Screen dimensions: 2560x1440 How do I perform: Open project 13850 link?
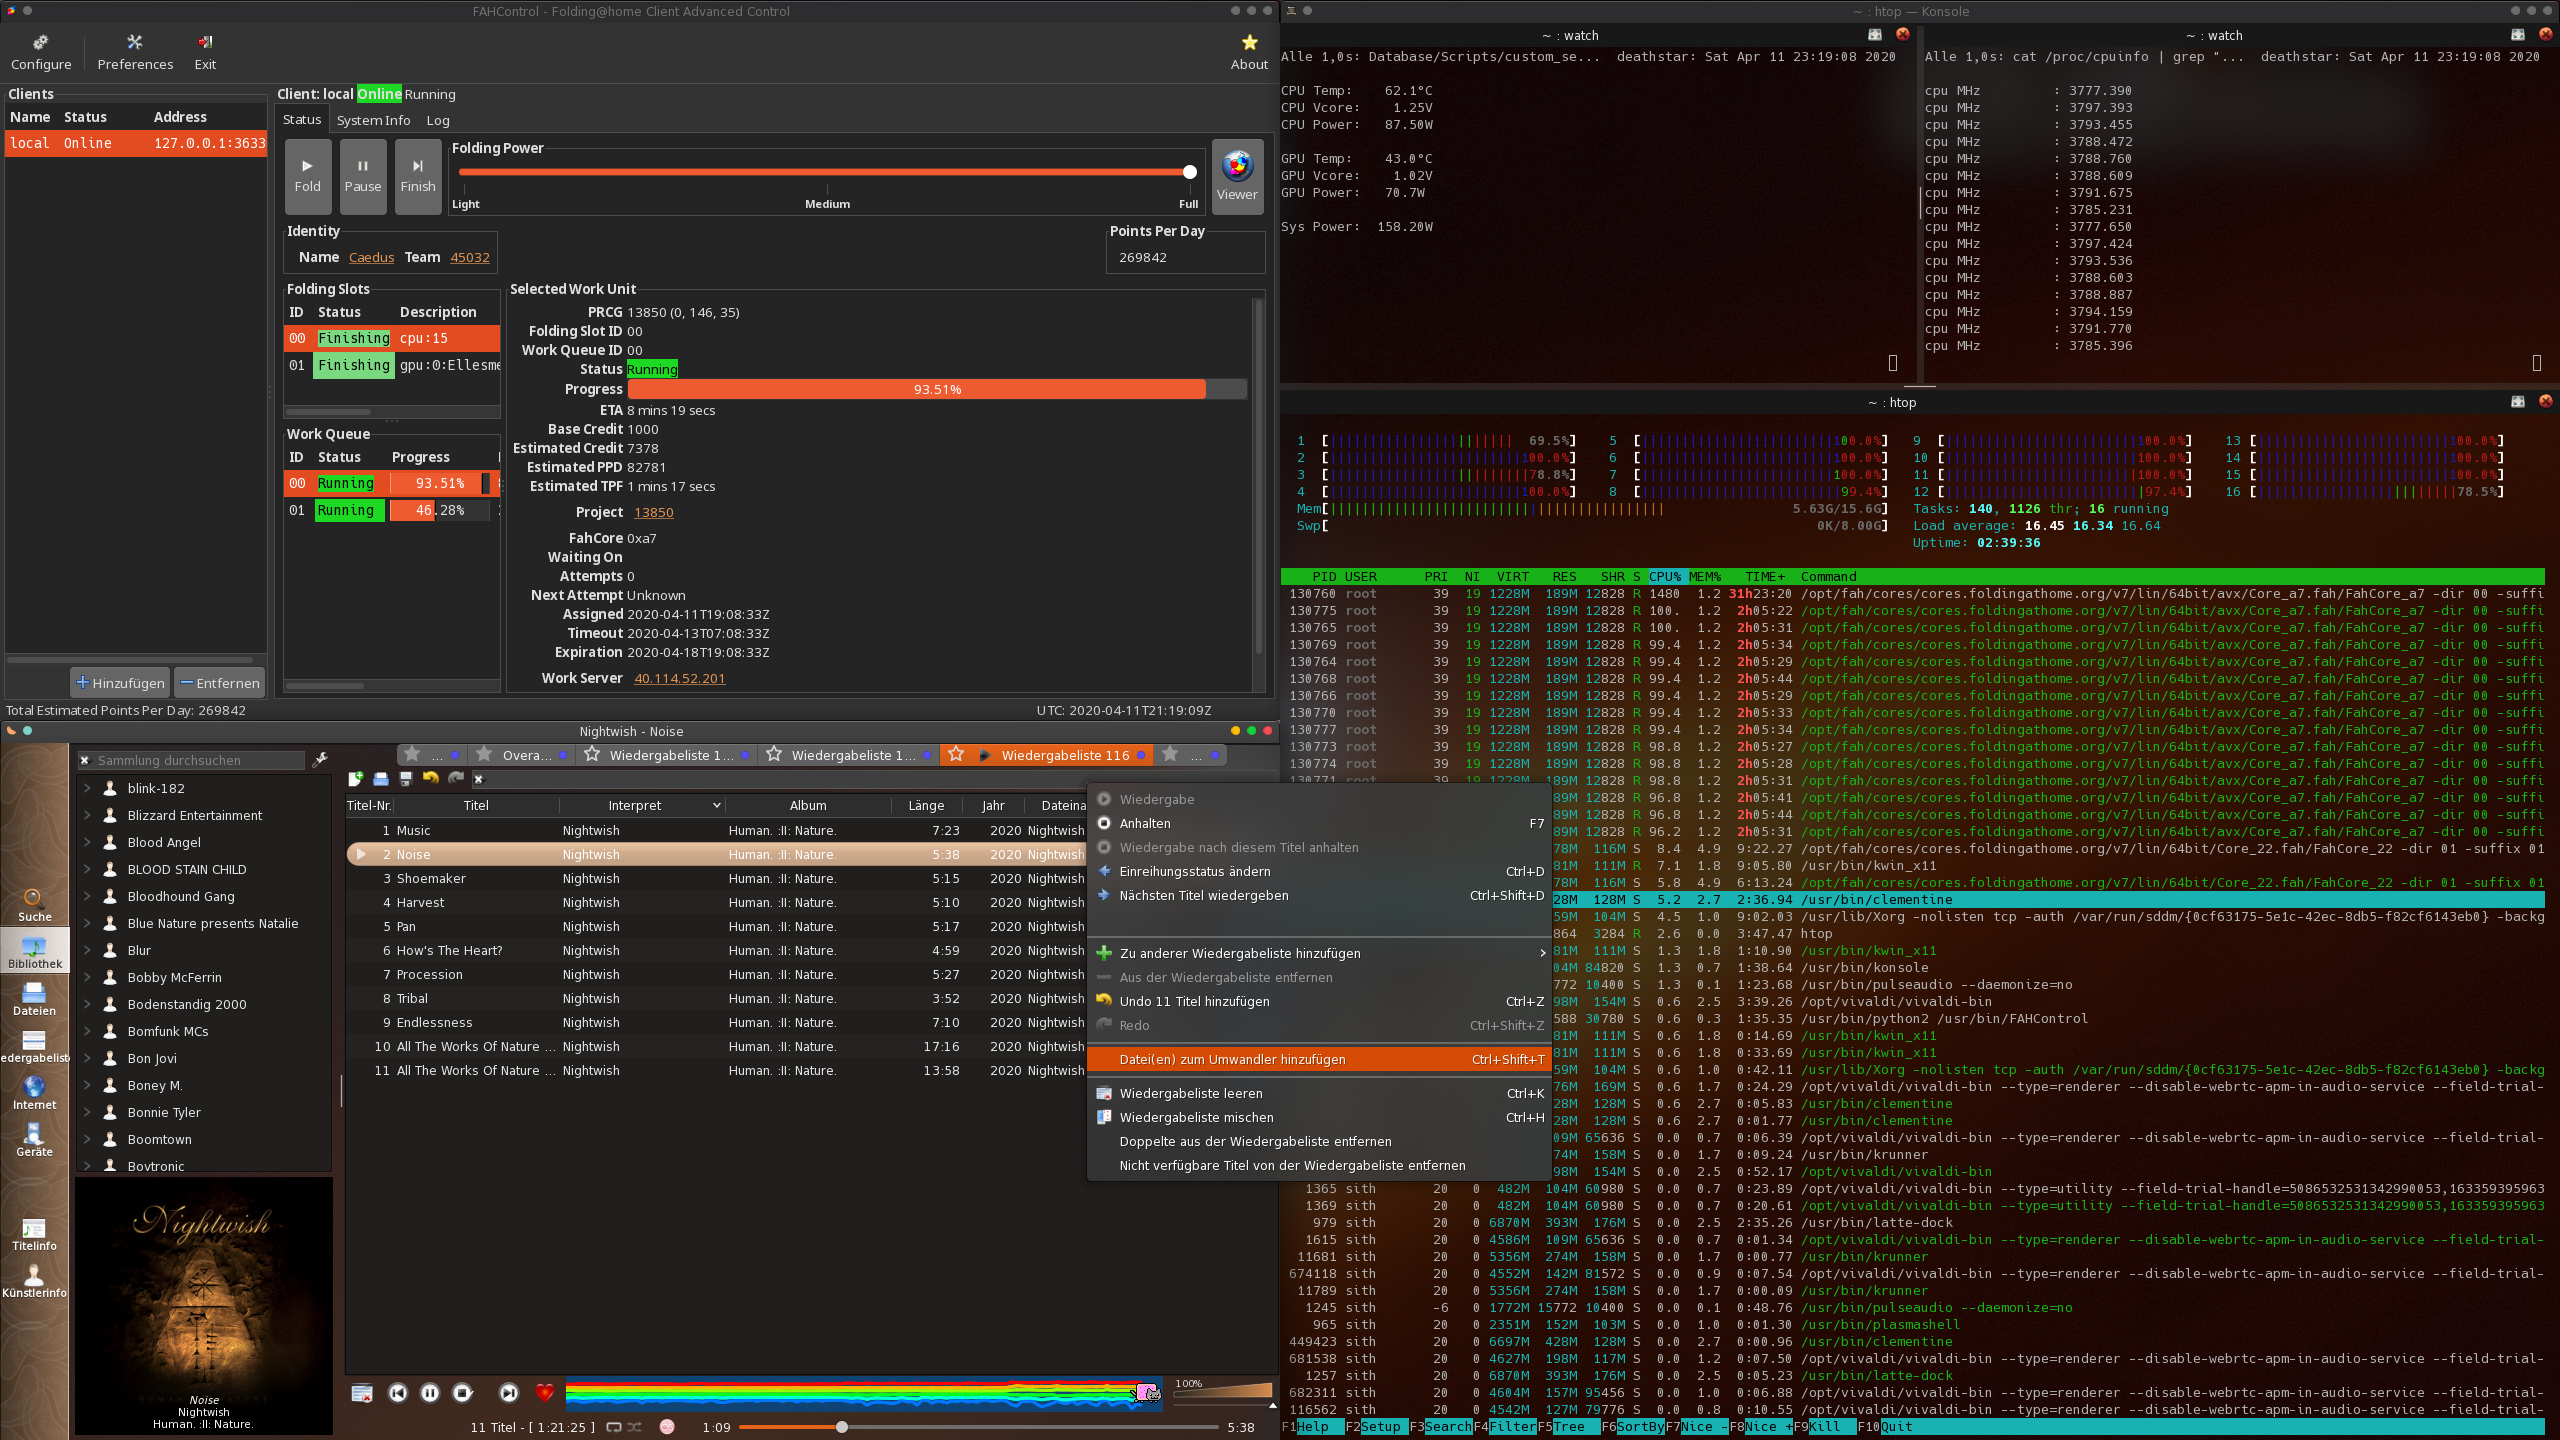[653, 512]
